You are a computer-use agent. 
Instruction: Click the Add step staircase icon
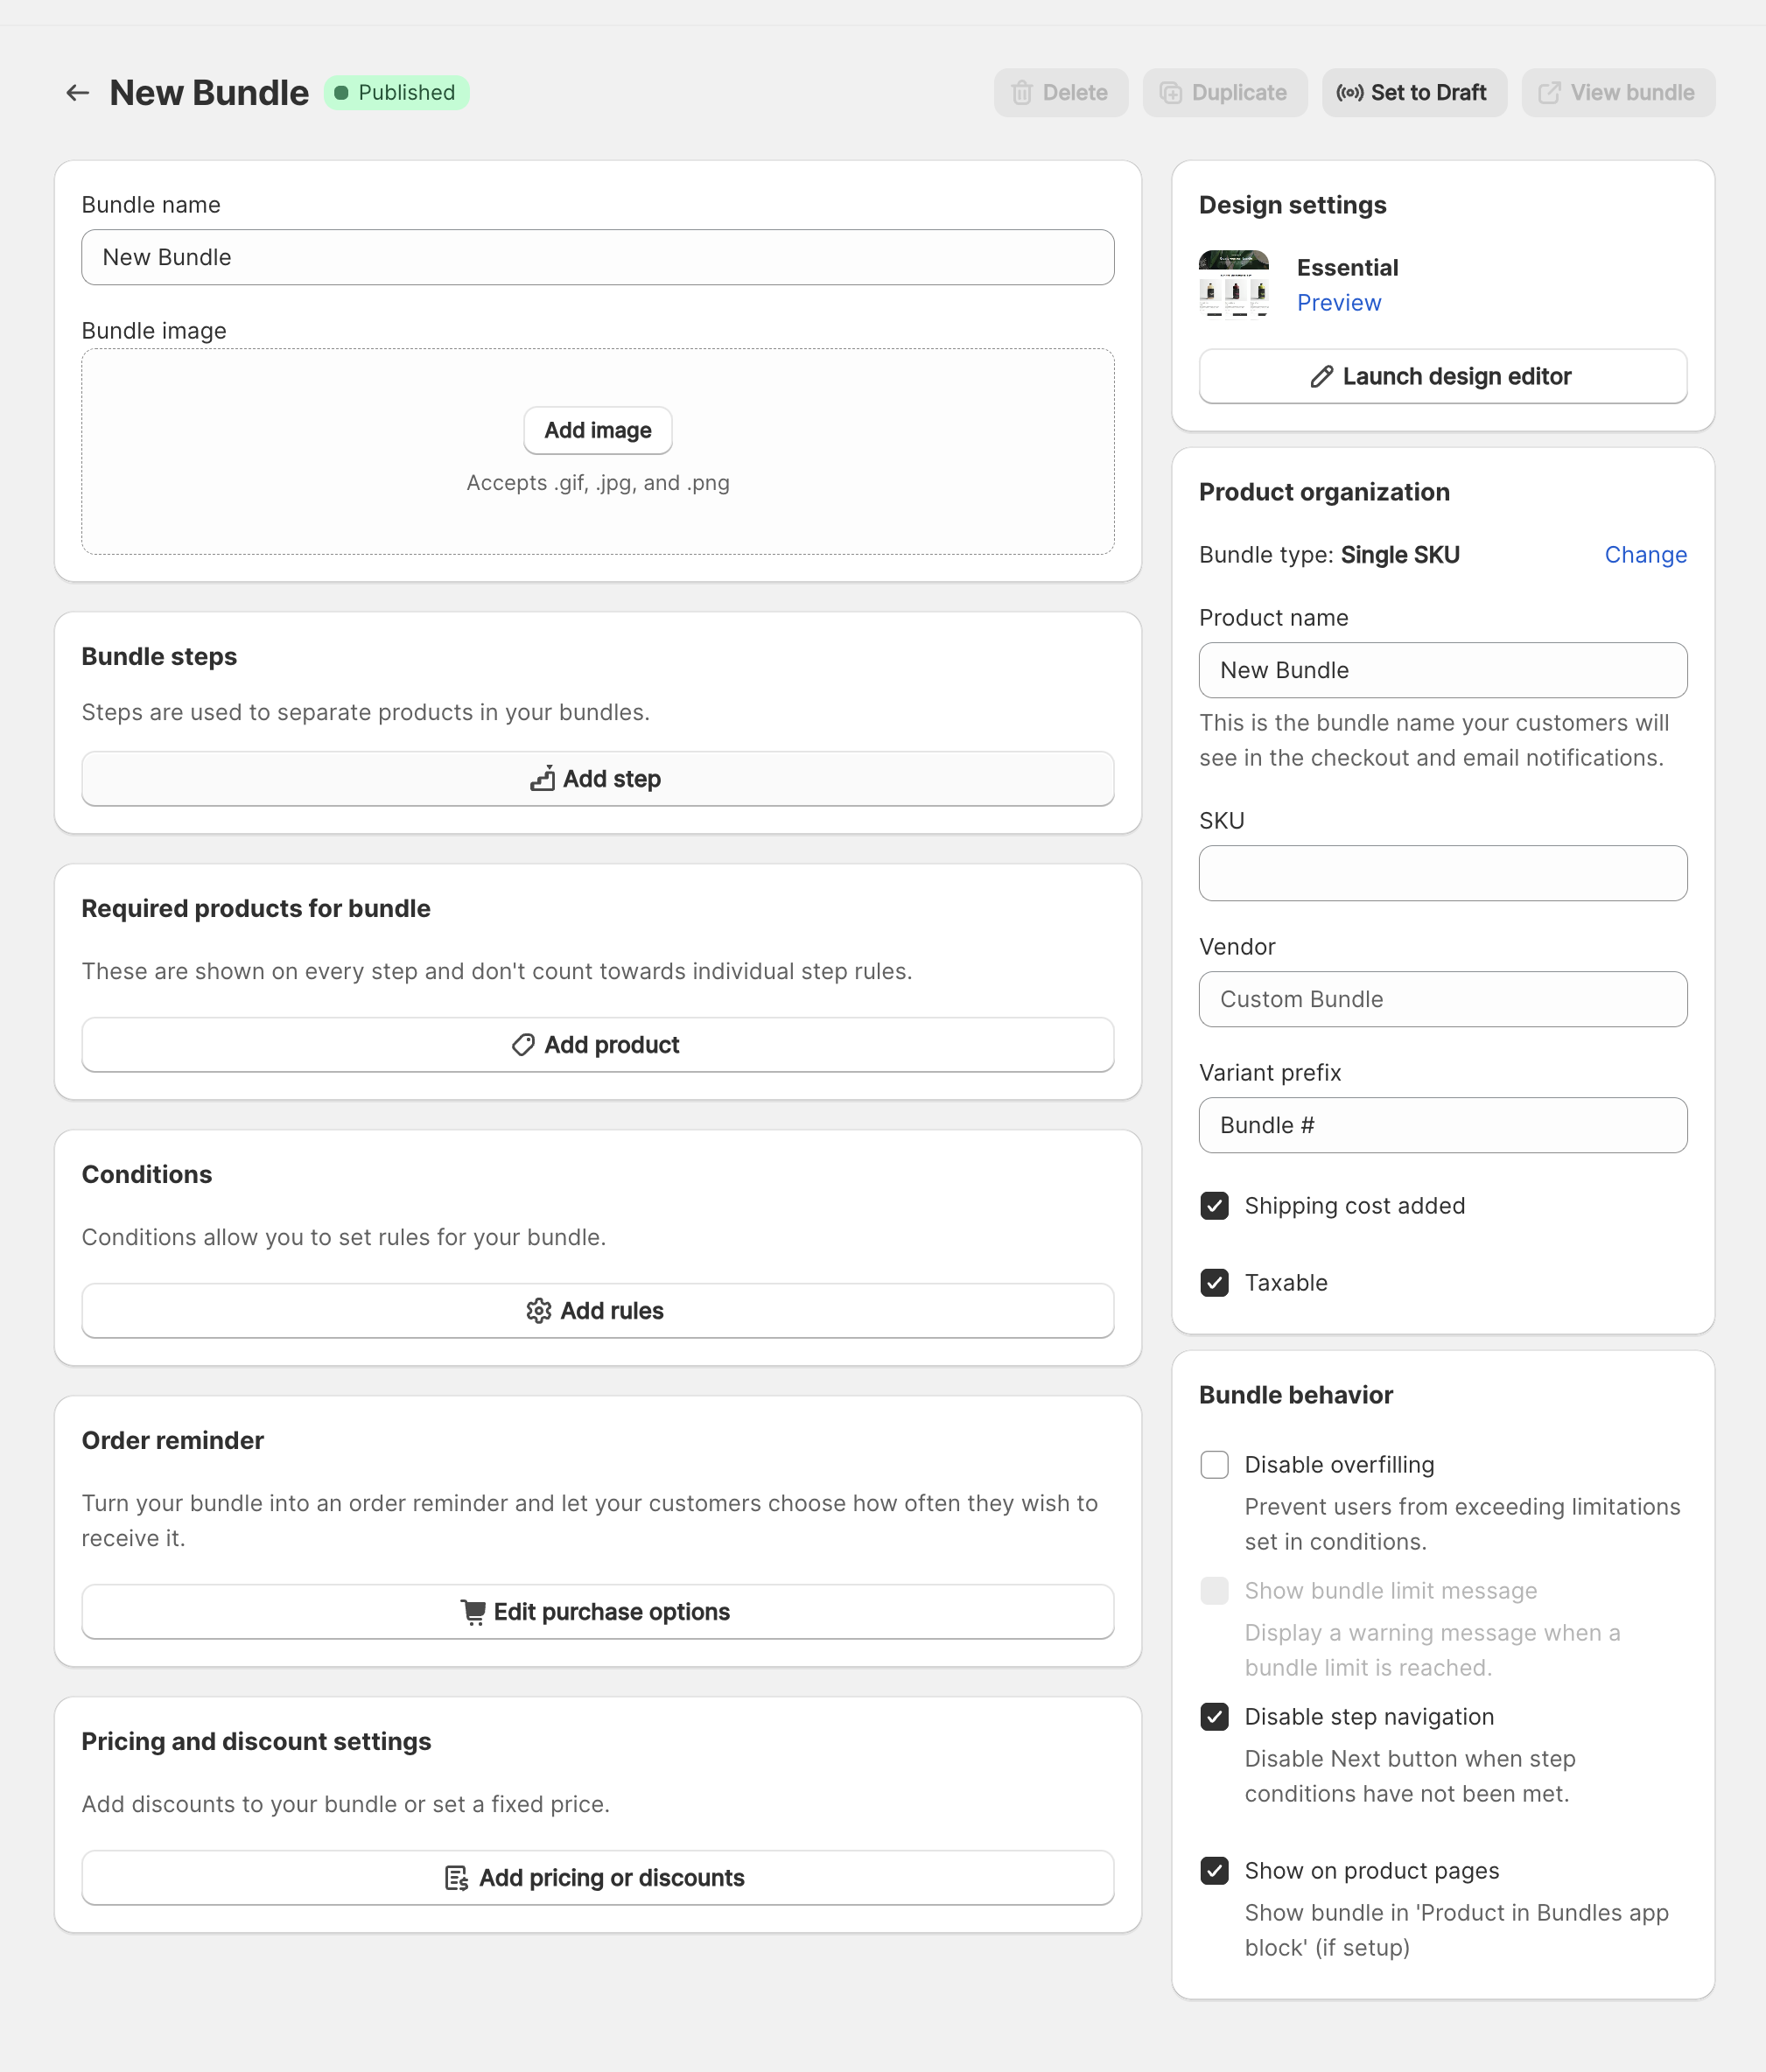pyautogui.click(x=542, y=778)
